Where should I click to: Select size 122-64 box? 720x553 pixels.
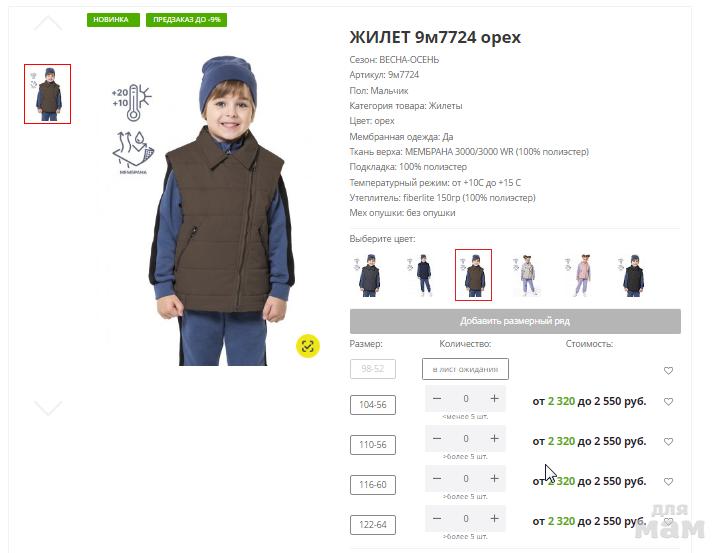coord(372,525)
